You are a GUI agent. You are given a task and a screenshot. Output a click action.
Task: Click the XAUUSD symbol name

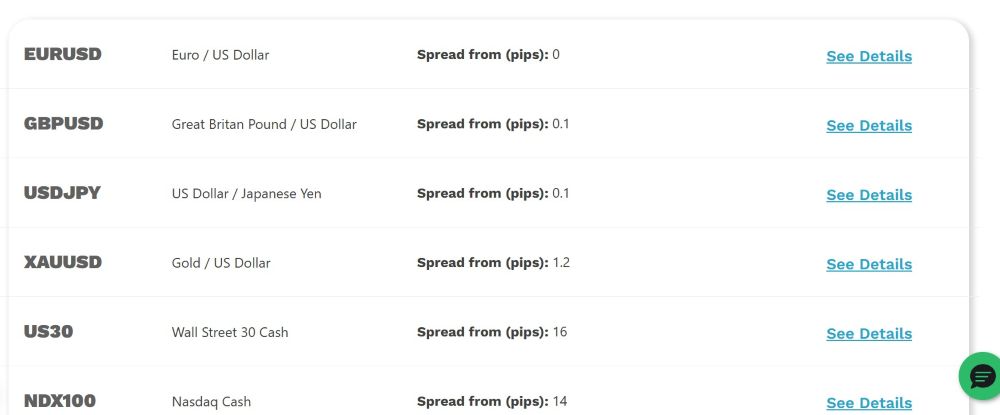pyautogui.click(x=63, y=263)
